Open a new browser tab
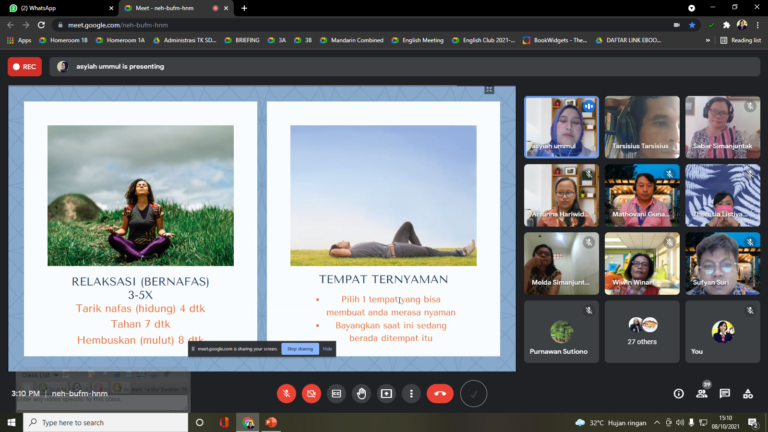The height and width of the screenshot is (432, 768). point(244,8)
